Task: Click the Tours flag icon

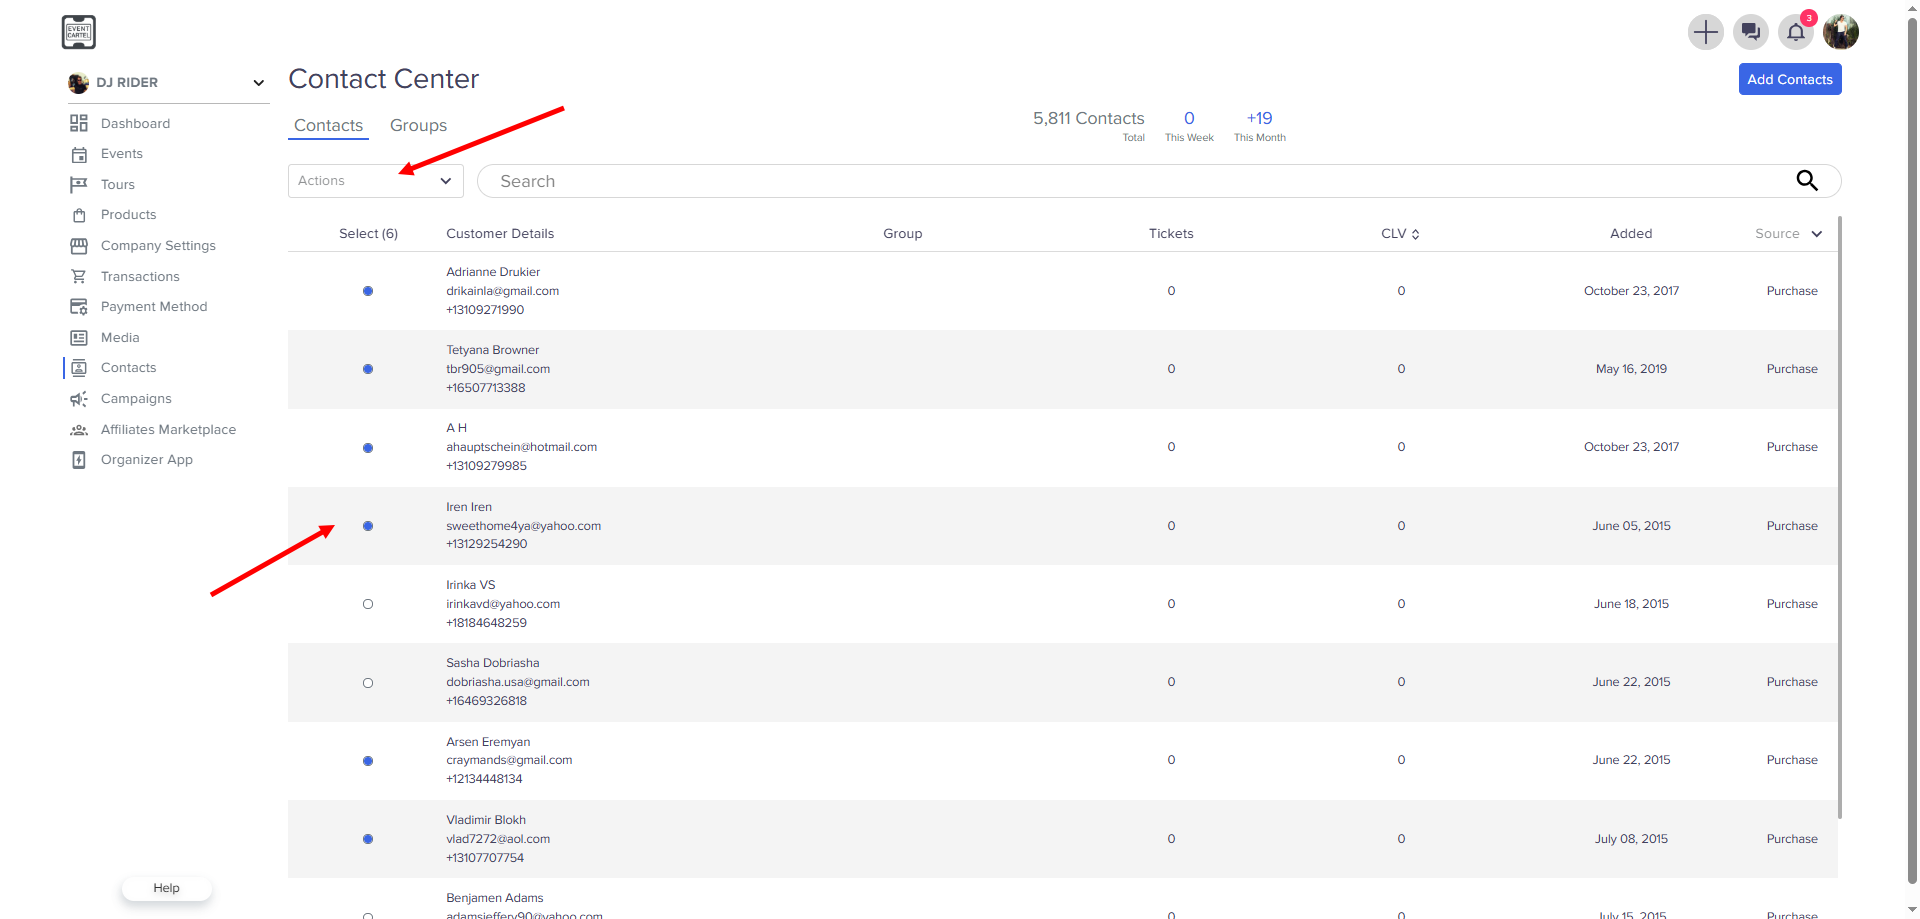Action: pos(79,185)
